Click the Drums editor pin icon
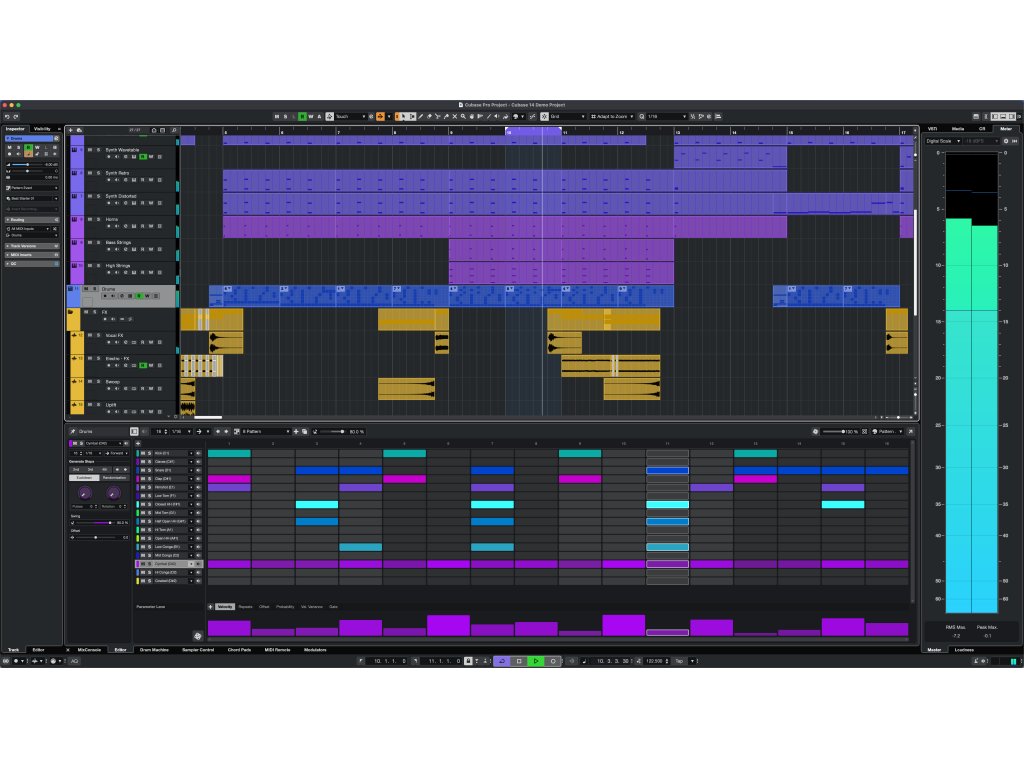Image resolution: width=1024 pixels, height=768 pixels. (x=73, y=432)
